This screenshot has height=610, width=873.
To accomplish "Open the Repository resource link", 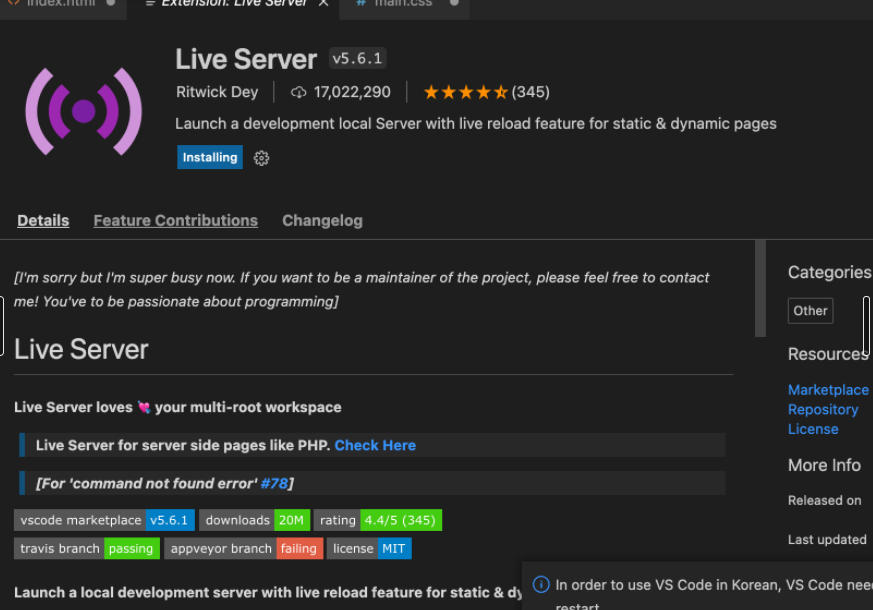I will point(823,410).
